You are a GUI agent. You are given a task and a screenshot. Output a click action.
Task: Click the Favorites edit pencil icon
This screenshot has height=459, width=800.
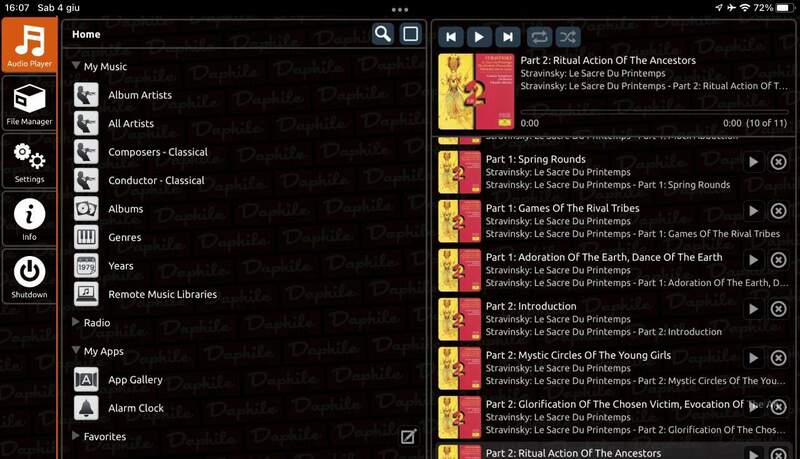point(408,436)
